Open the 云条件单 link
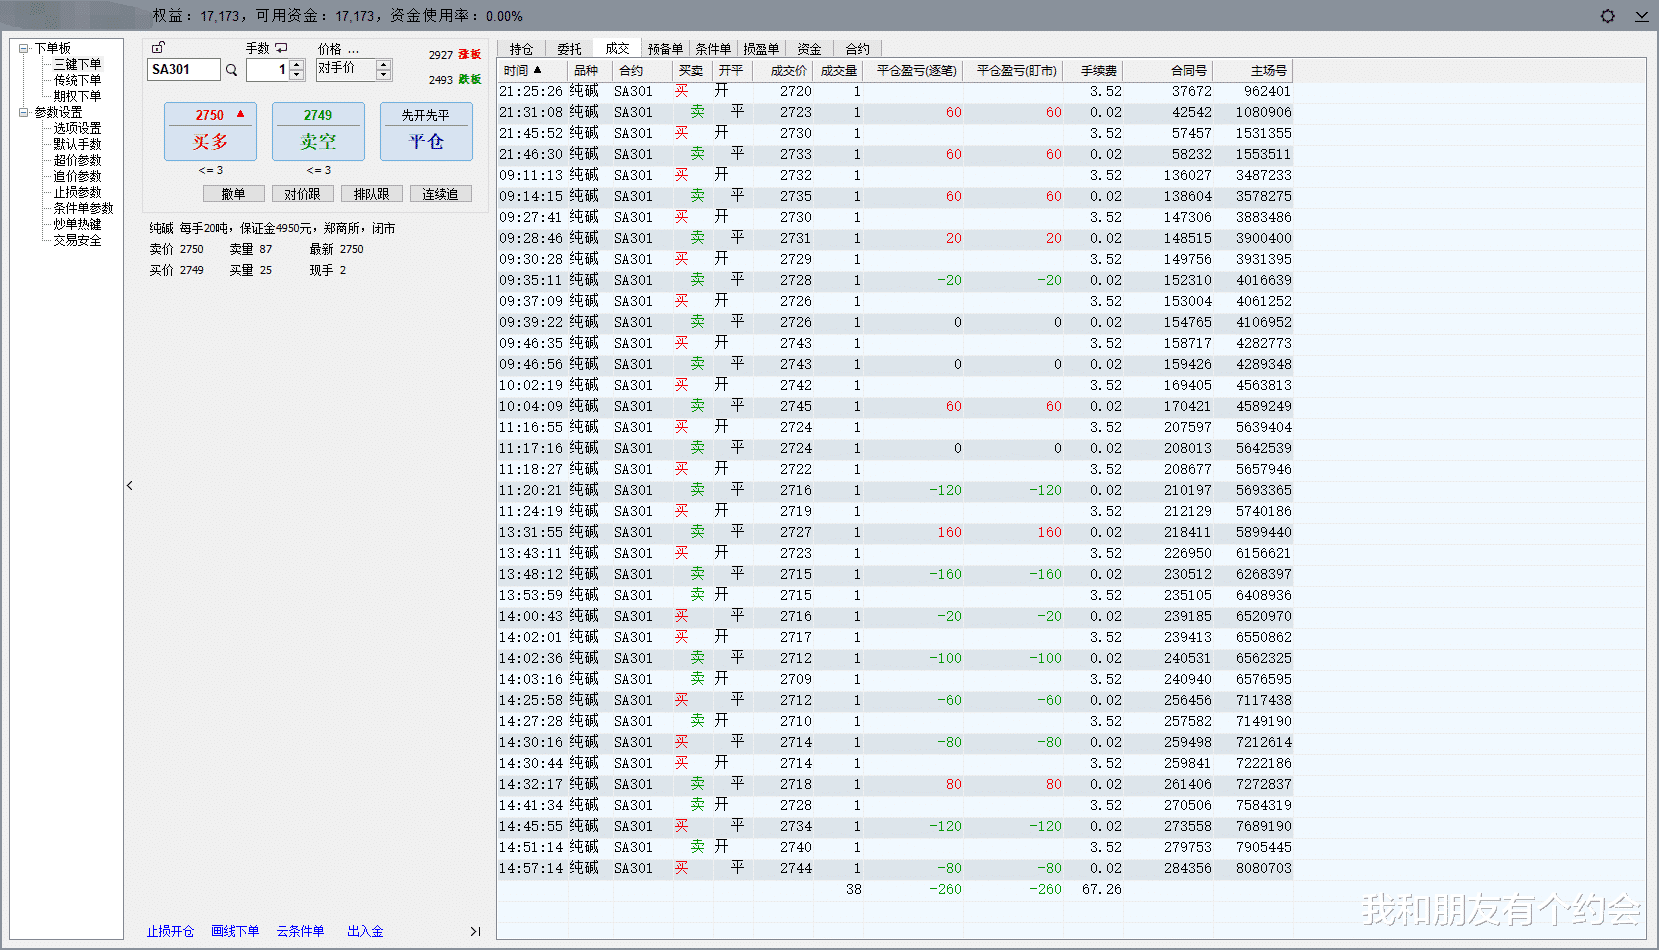 point(300,931)
